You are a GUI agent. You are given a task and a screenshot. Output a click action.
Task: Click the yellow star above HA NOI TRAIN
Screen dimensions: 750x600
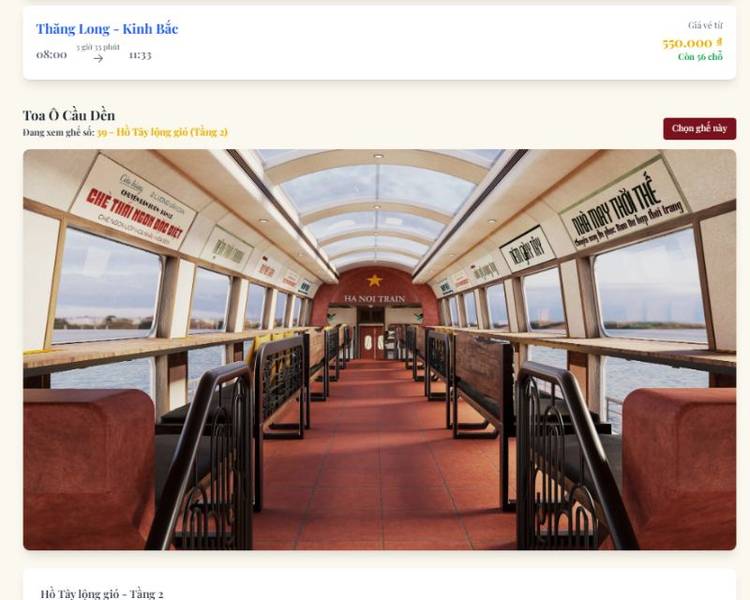pos(375,280)
